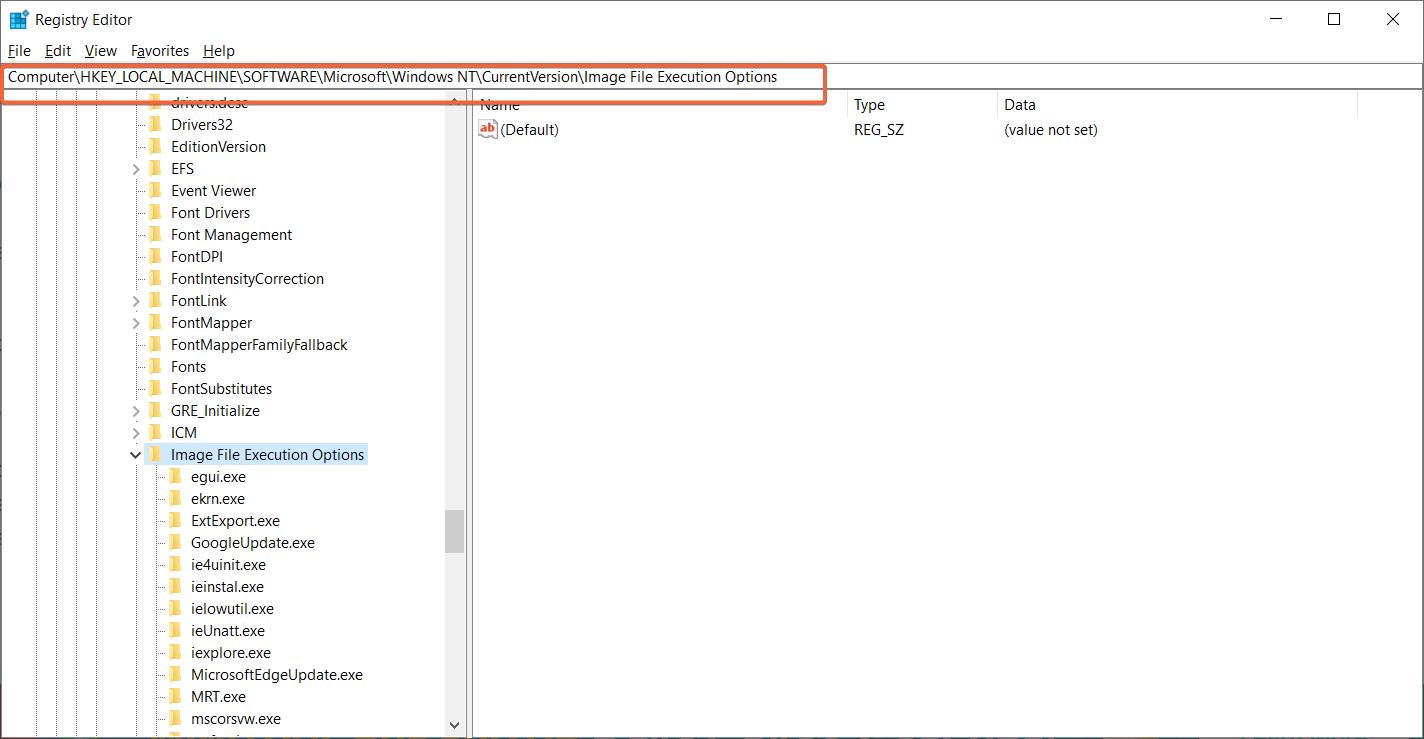
Task: Select the ekrn.exe subkey
Action: (217, 499)
